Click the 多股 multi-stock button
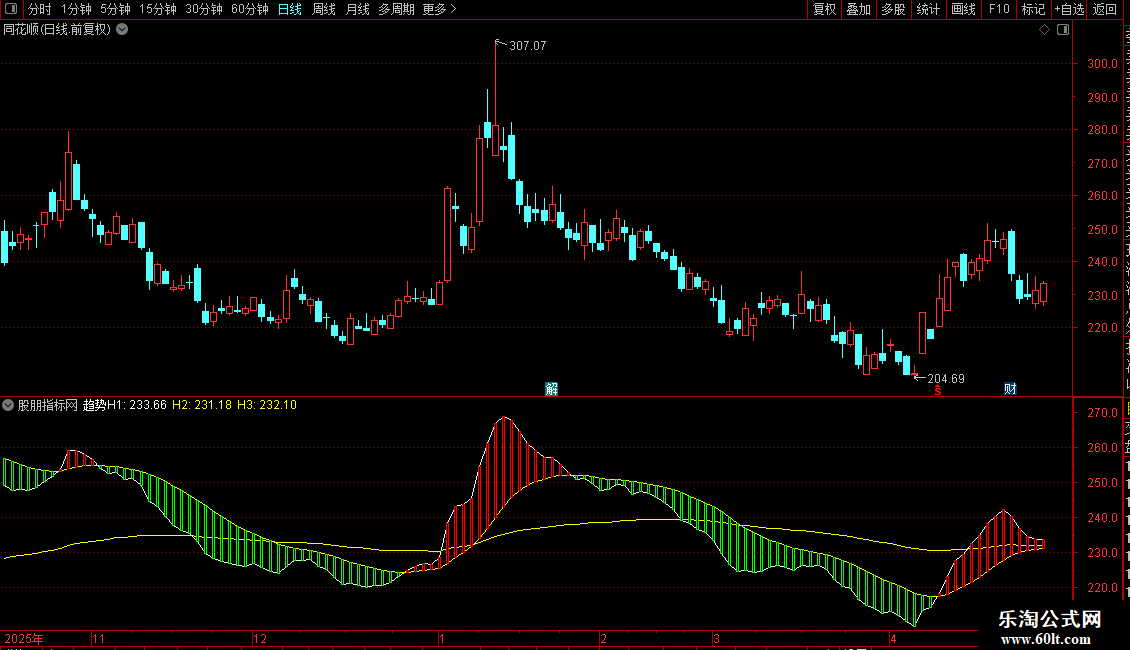Image resolution: width=1130 pixels, height=650 pixels. 893,9
